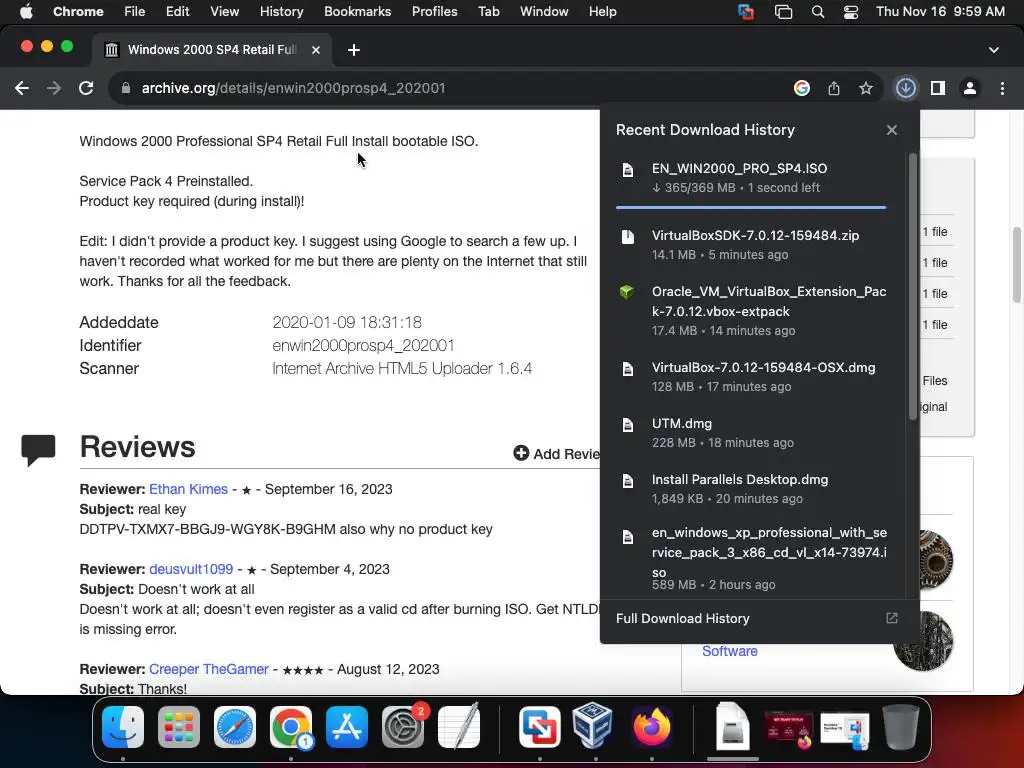The image size is (1024, 768).
Task: Toggle the Chrome downloads button
Action: (906, 88)
